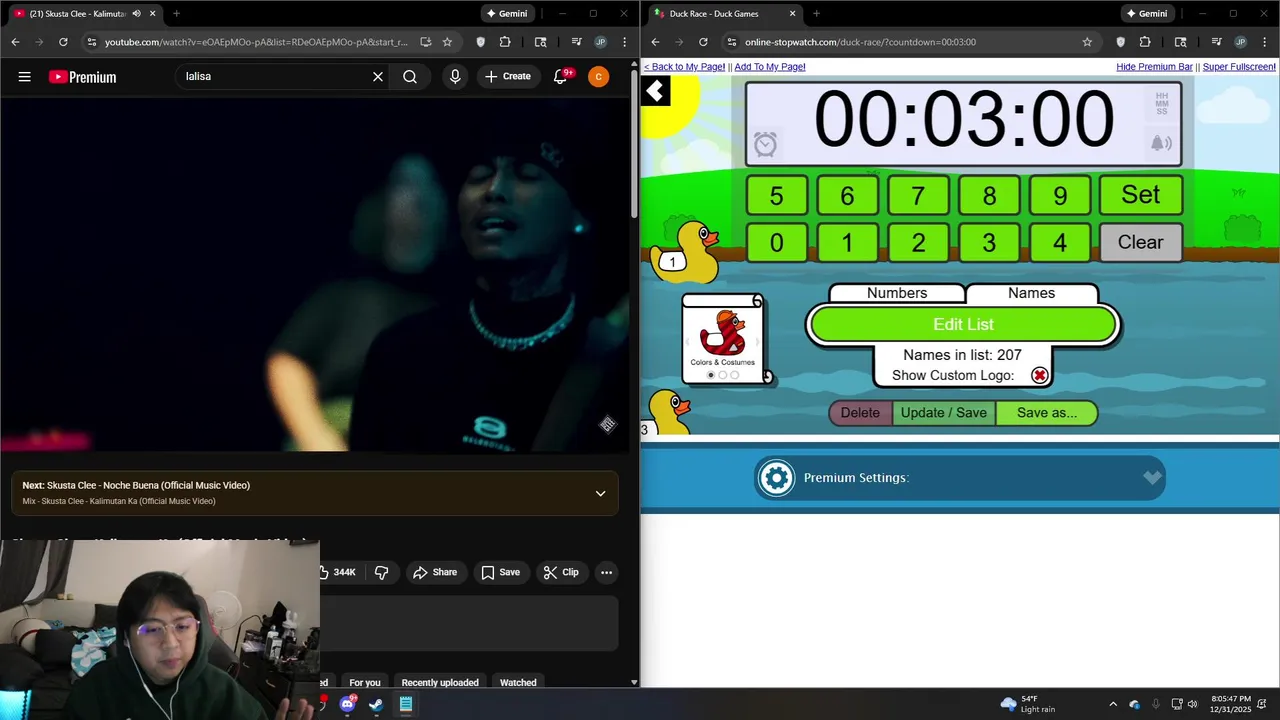The width and height of the screenshot is (1280, 720).
Task: Click the alarm clock icon on timer
Action: pos(765,145)
